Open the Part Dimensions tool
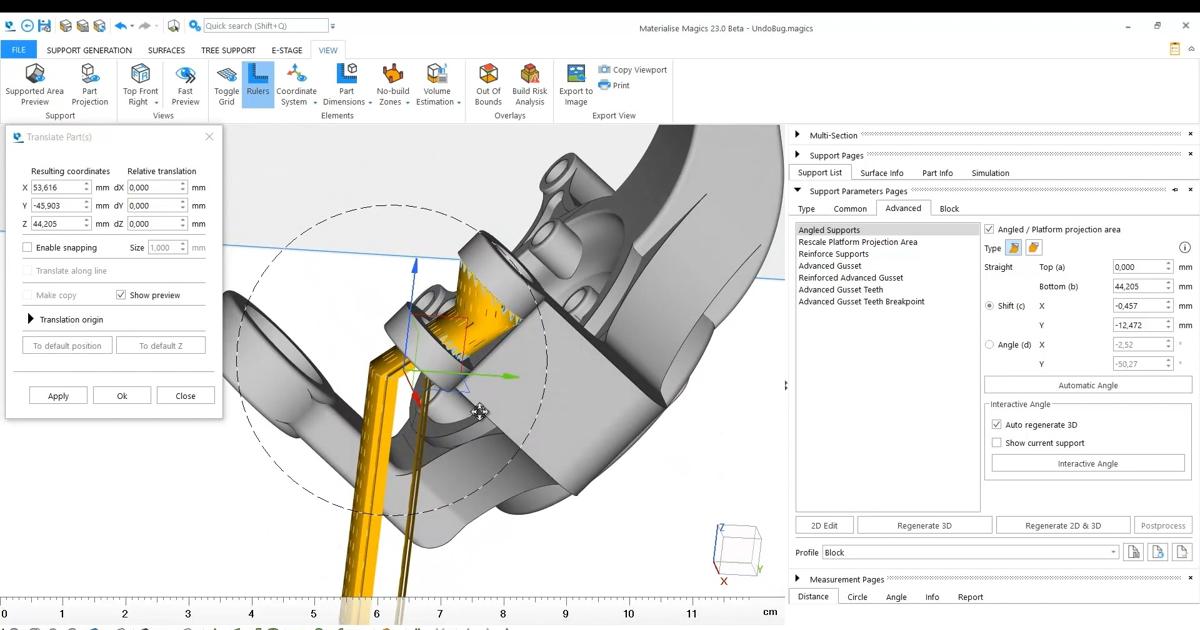1200x630 pixels. [345, 85]
